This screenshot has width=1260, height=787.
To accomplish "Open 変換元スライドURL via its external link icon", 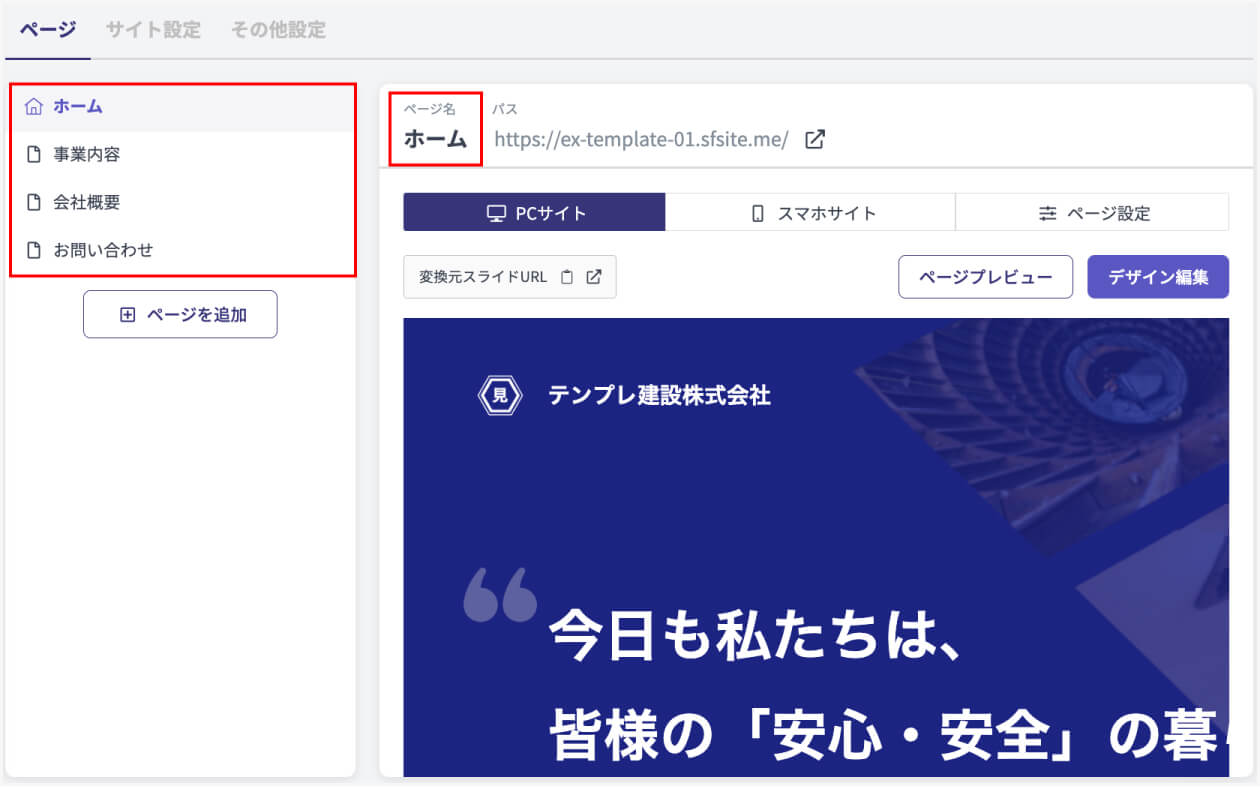I will pos(593,277).
